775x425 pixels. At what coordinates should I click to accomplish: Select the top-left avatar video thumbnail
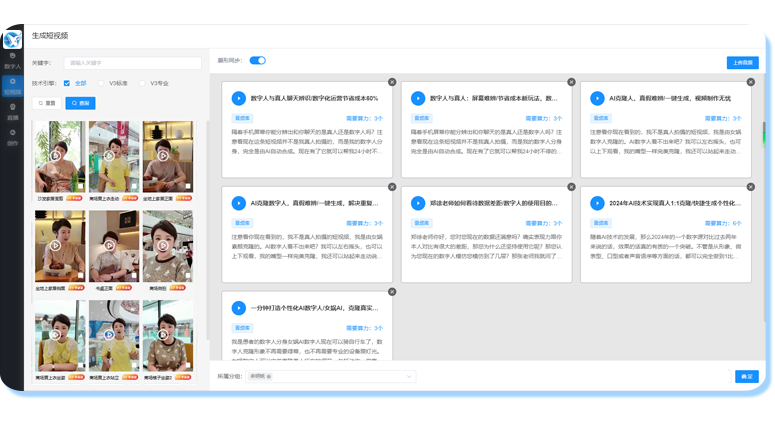[58, 155]
